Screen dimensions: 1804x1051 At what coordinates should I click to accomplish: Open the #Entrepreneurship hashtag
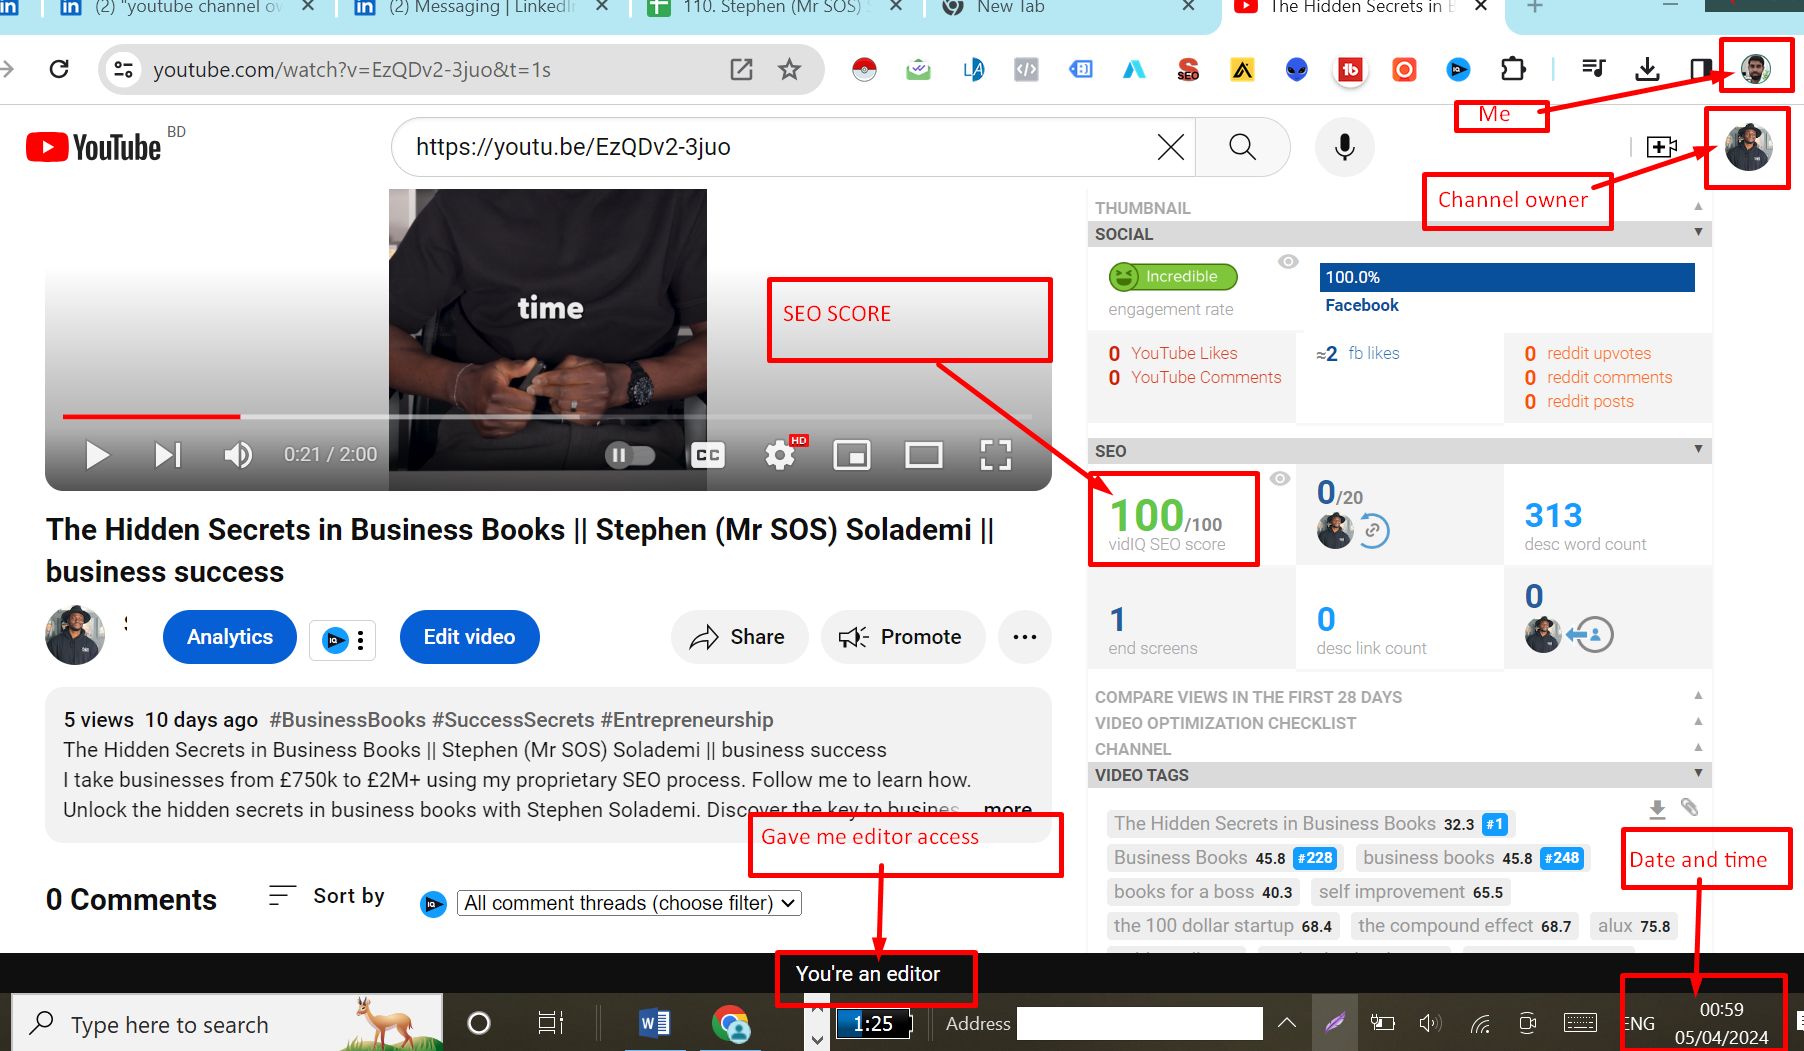click(687, 720)
